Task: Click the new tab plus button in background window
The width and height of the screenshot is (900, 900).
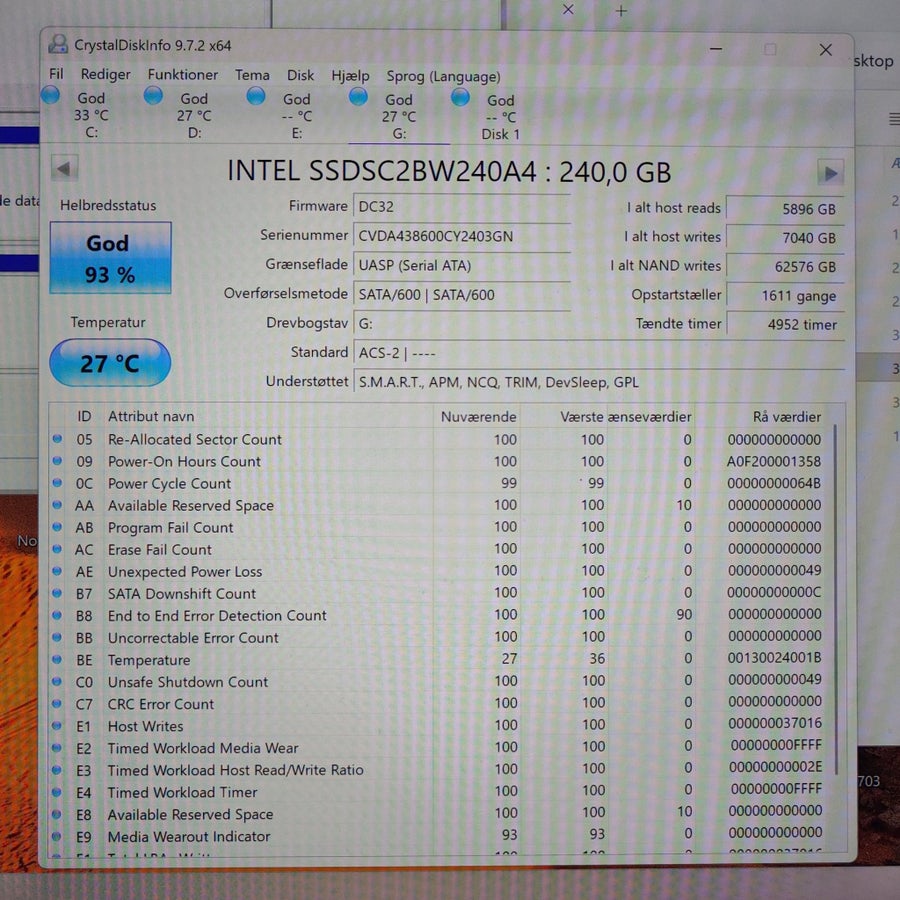Action: (621, 11)
